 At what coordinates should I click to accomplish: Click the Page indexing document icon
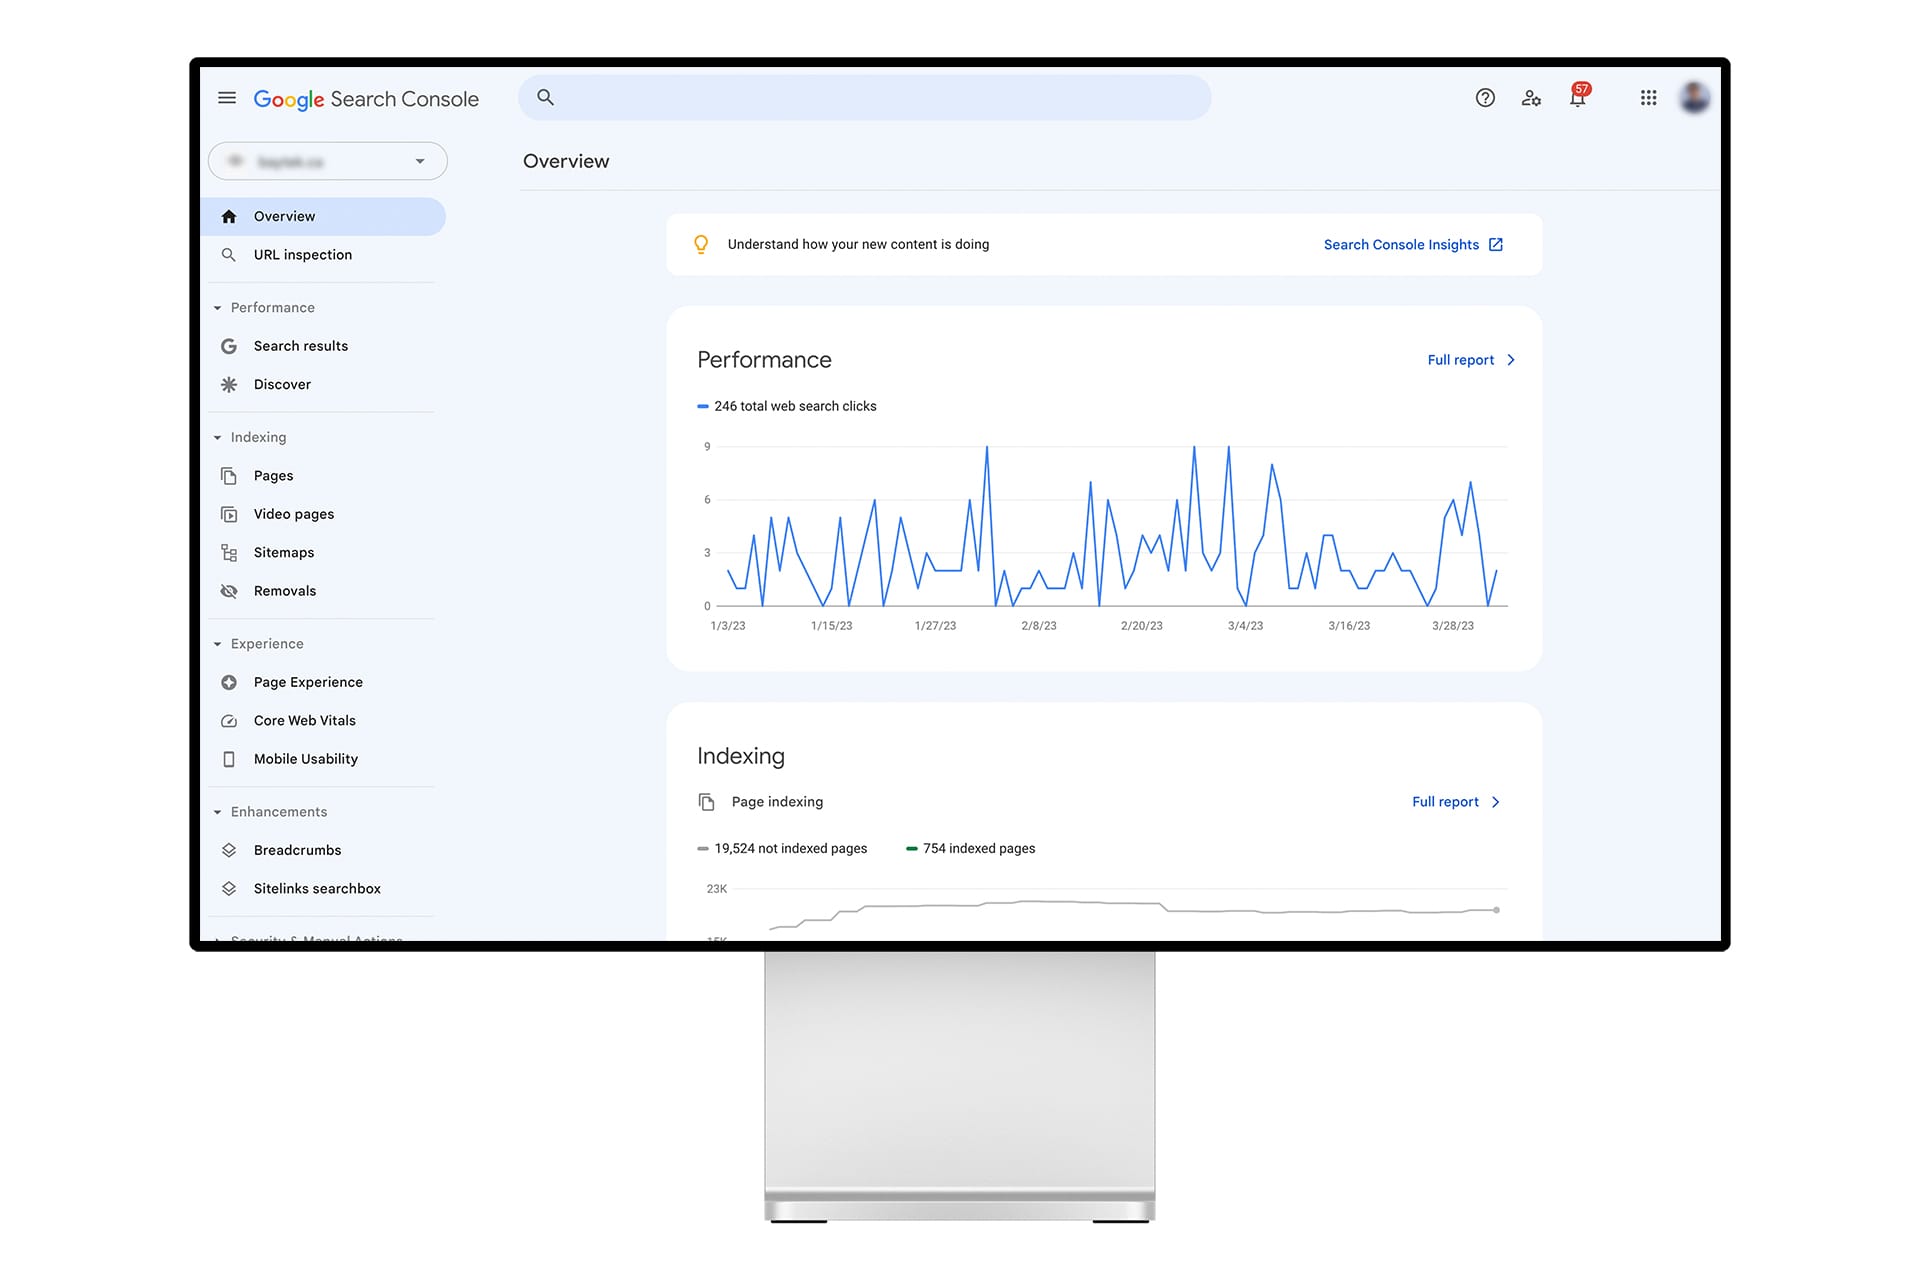706,802
